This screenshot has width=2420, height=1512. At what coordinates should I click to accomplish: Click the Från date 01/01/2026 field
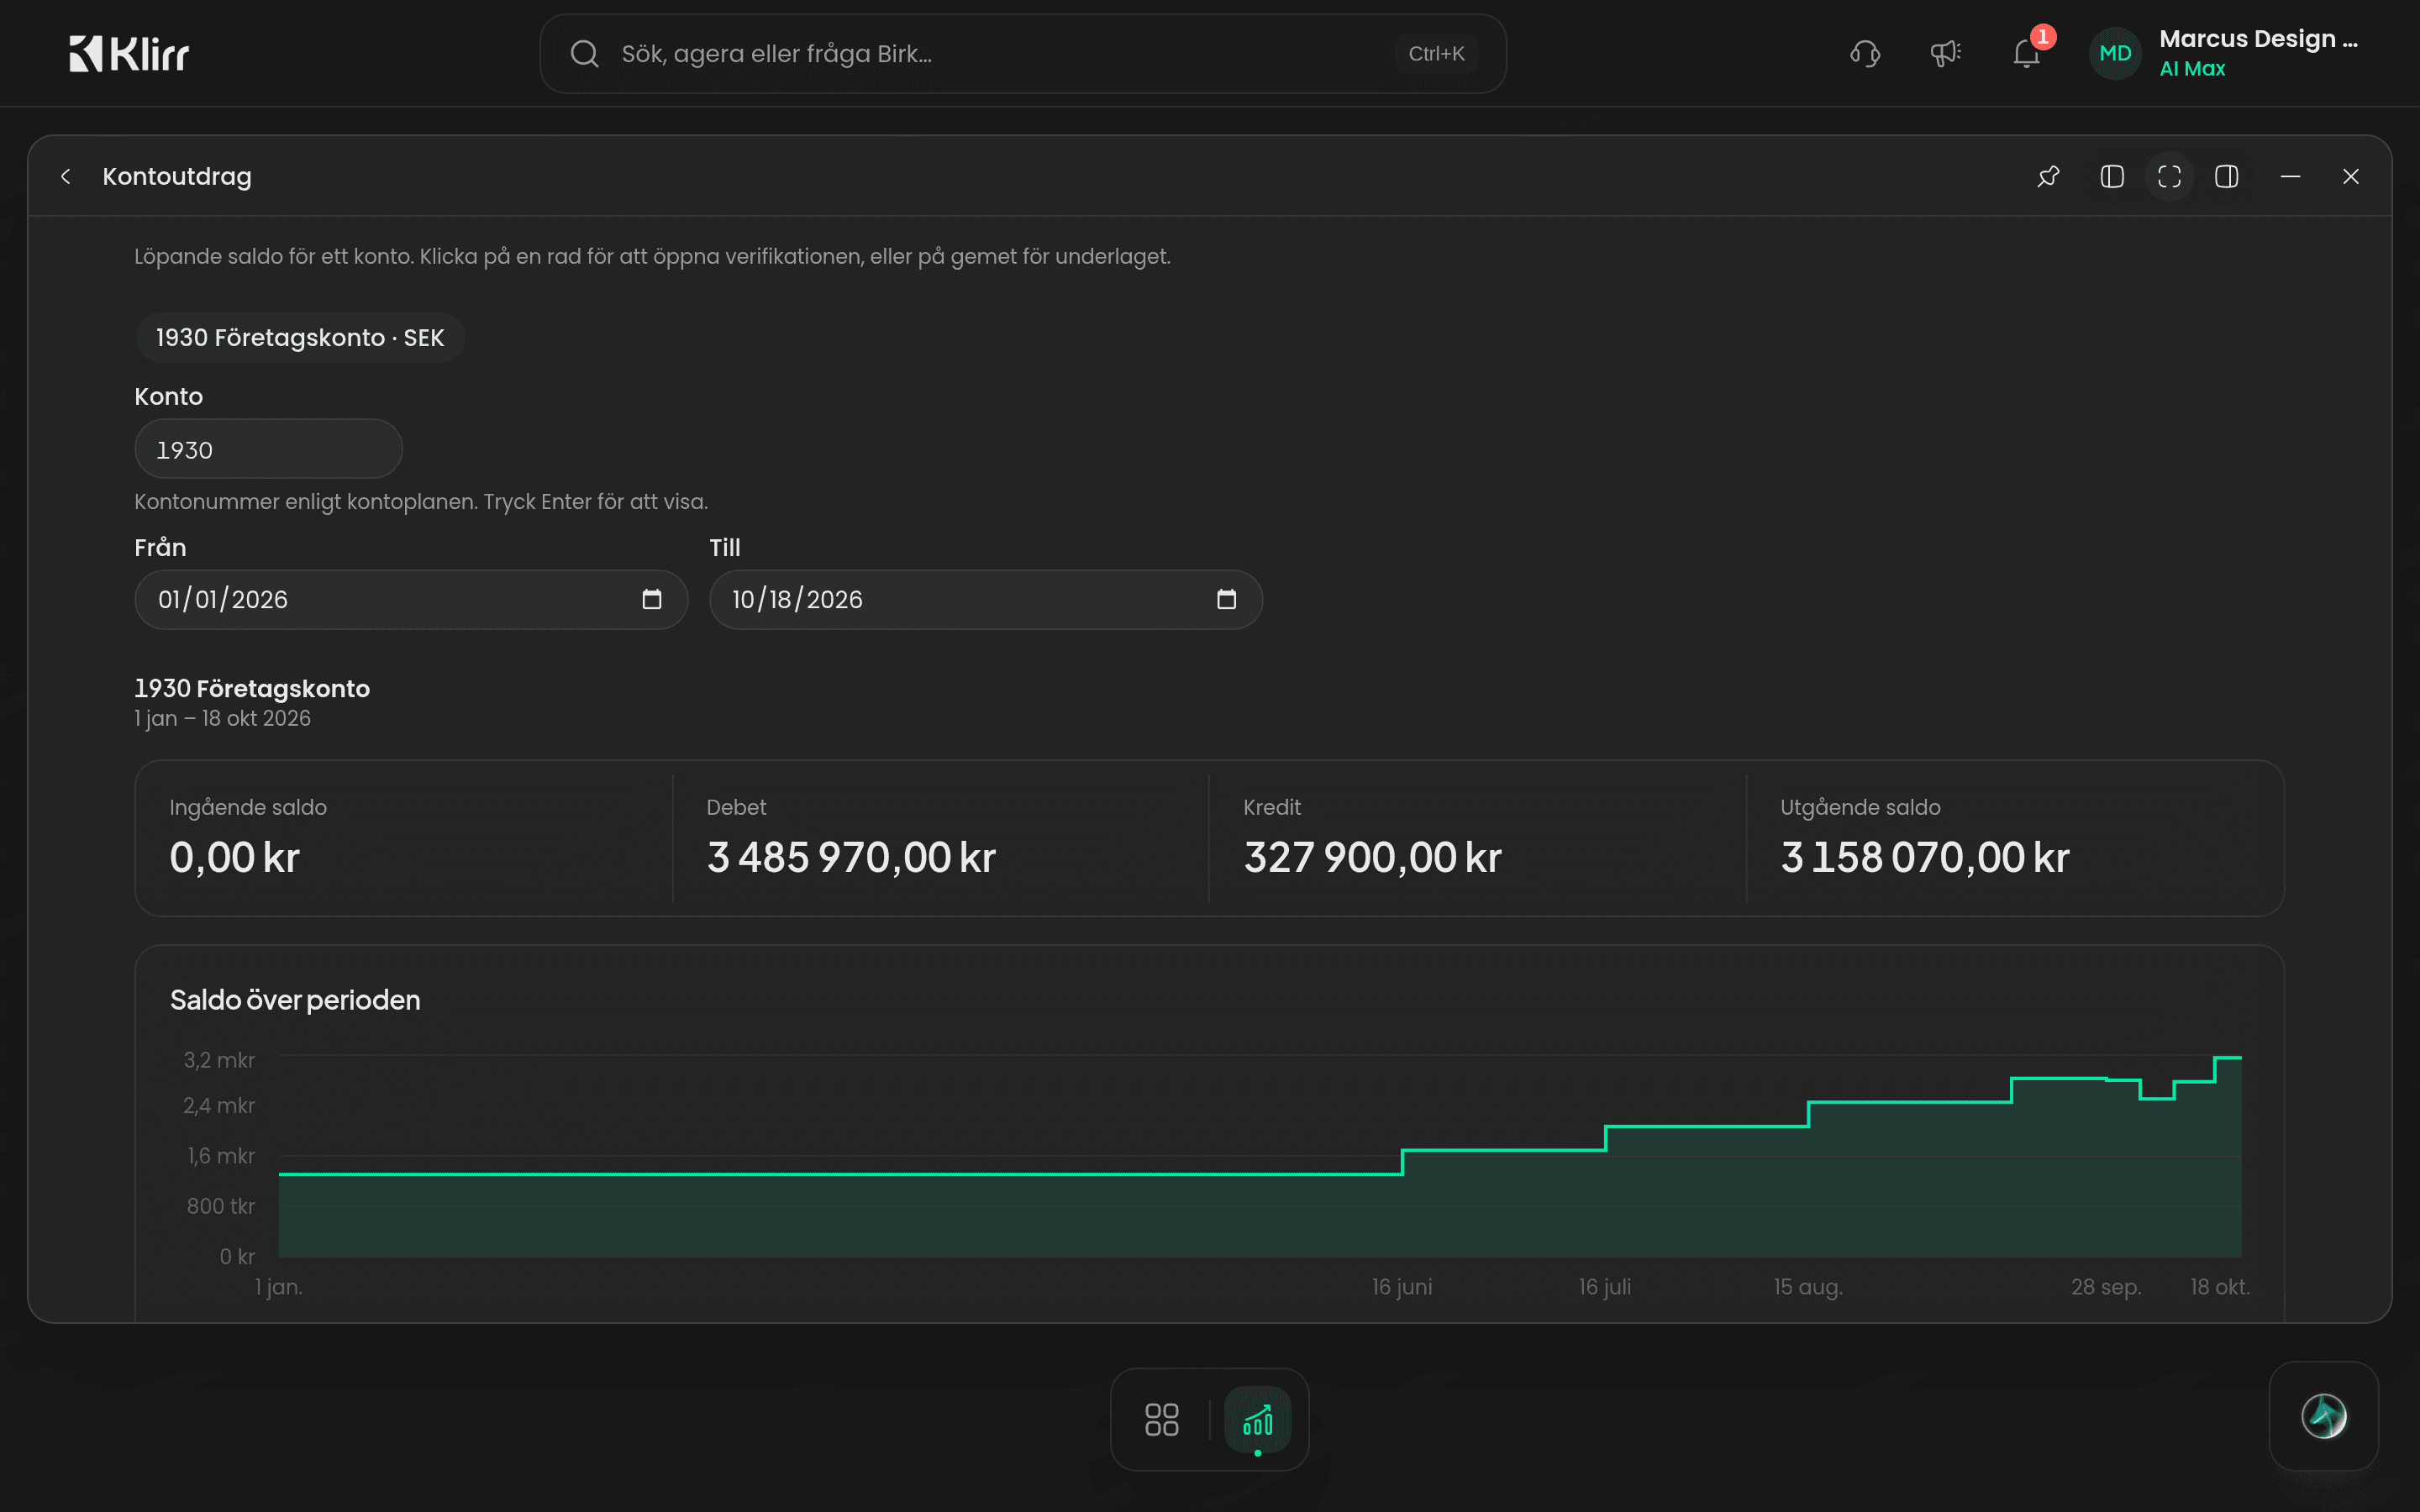coord(411,599)
